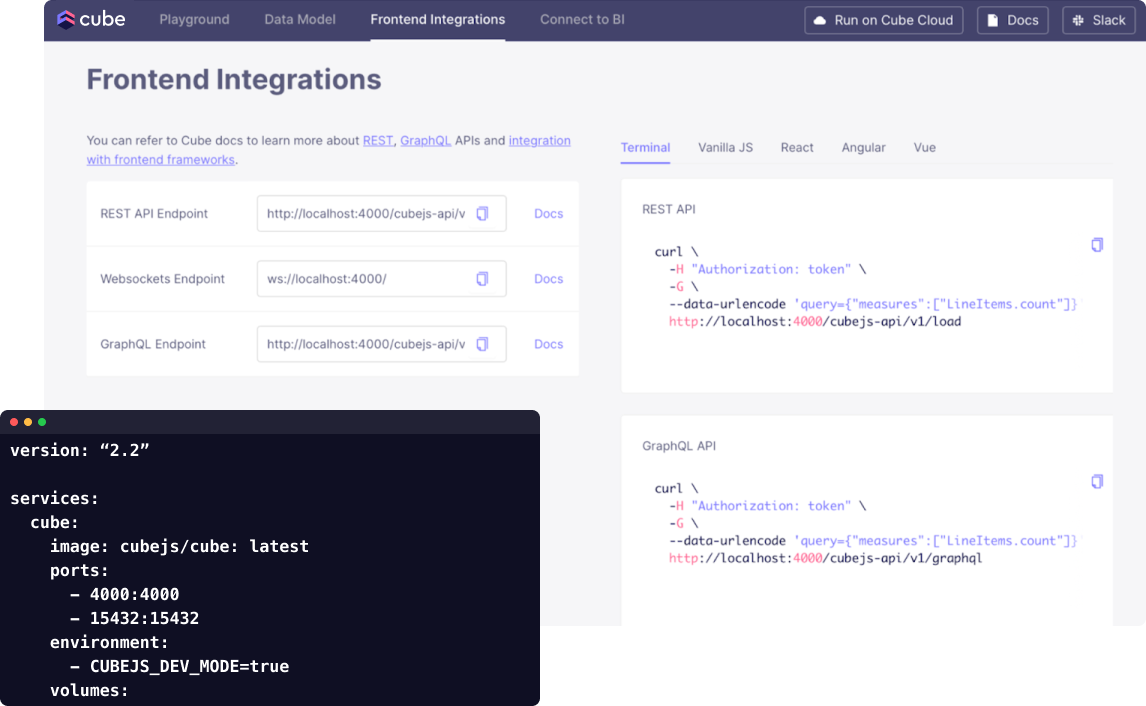Open Docs link for Websockets Endpoint
The image size is (1146, 706).
(x=548, y=279)
